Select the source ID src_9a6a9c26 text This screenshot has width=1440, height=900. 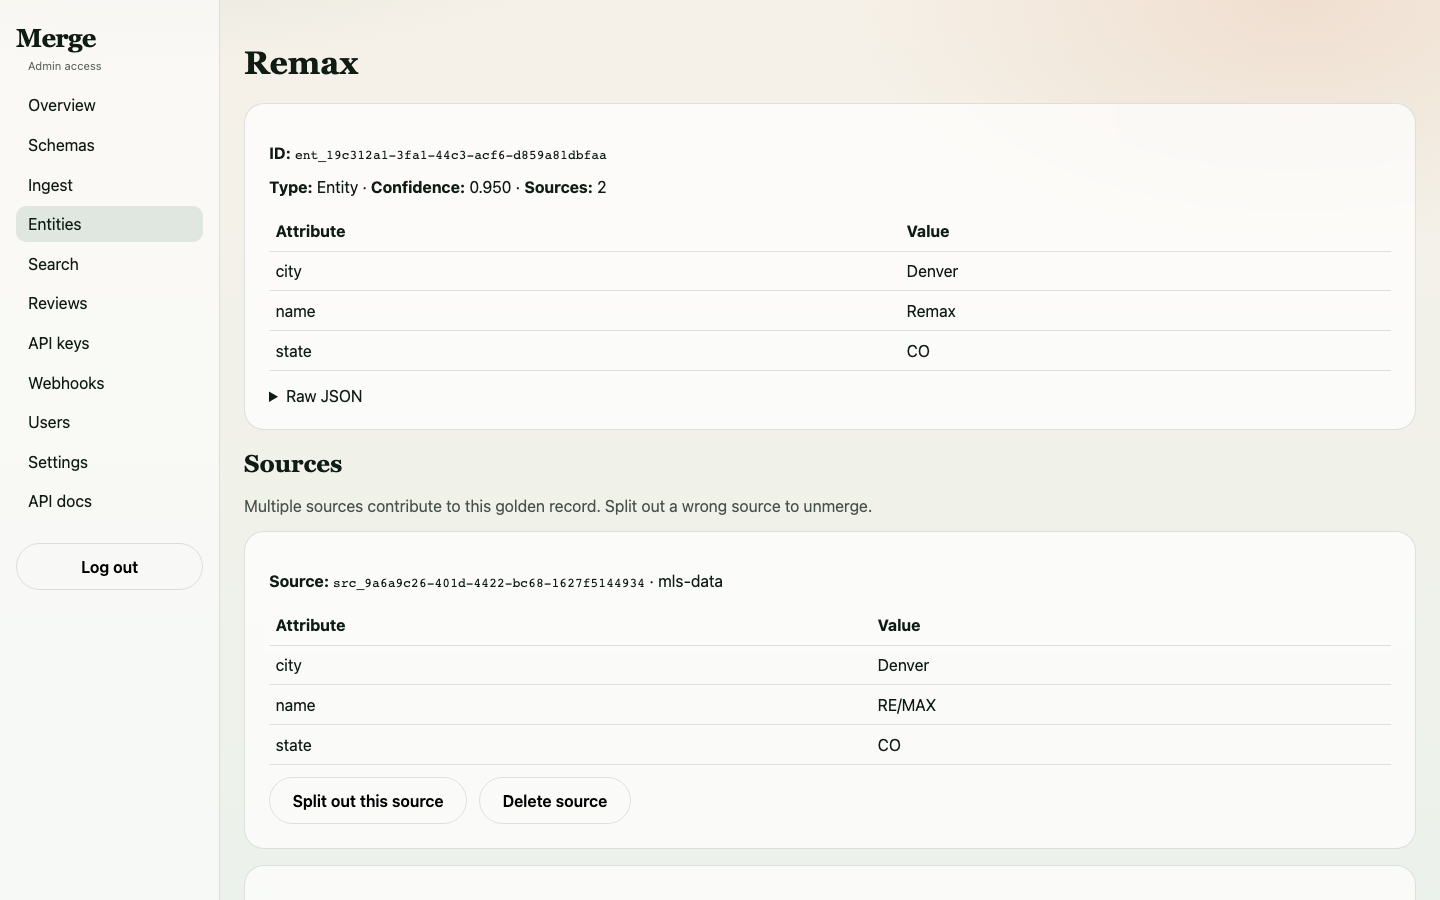[x=489, y=583]
